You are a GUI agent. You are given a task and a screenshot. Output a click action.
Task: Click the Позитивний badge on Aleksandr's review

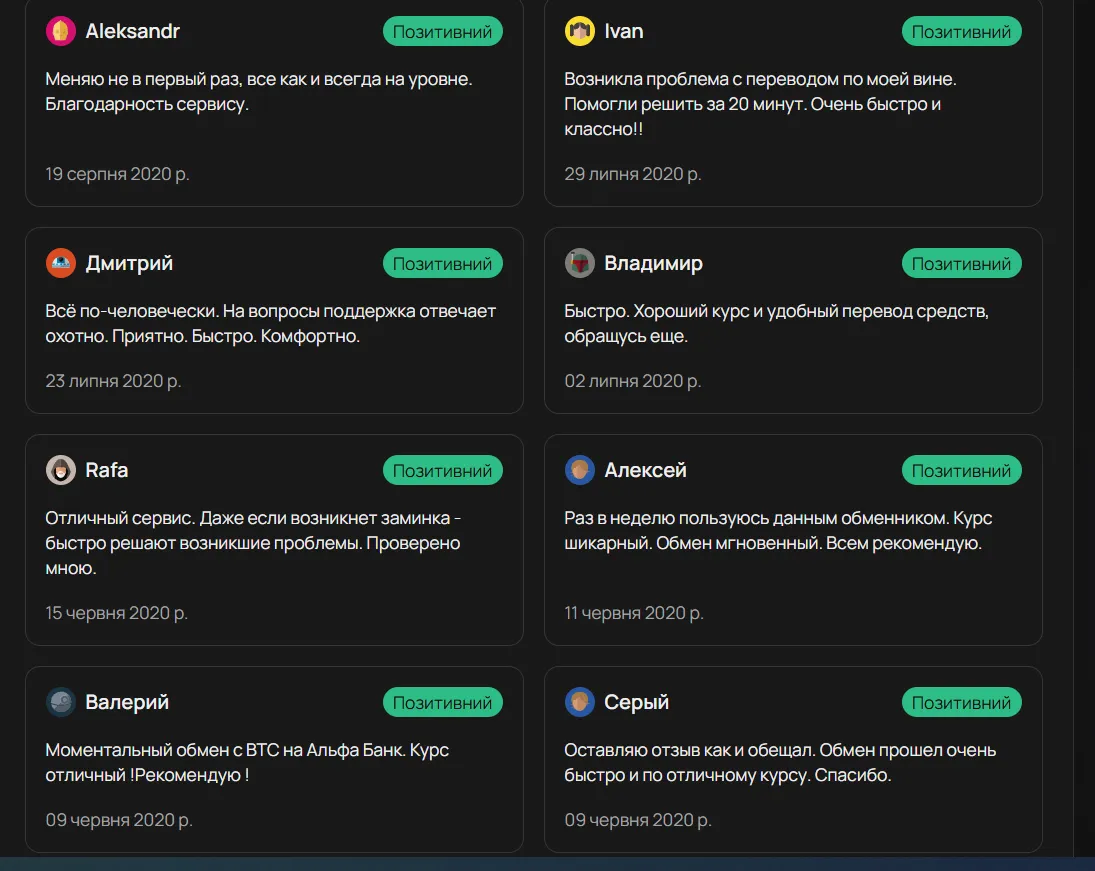click(443, 31)
